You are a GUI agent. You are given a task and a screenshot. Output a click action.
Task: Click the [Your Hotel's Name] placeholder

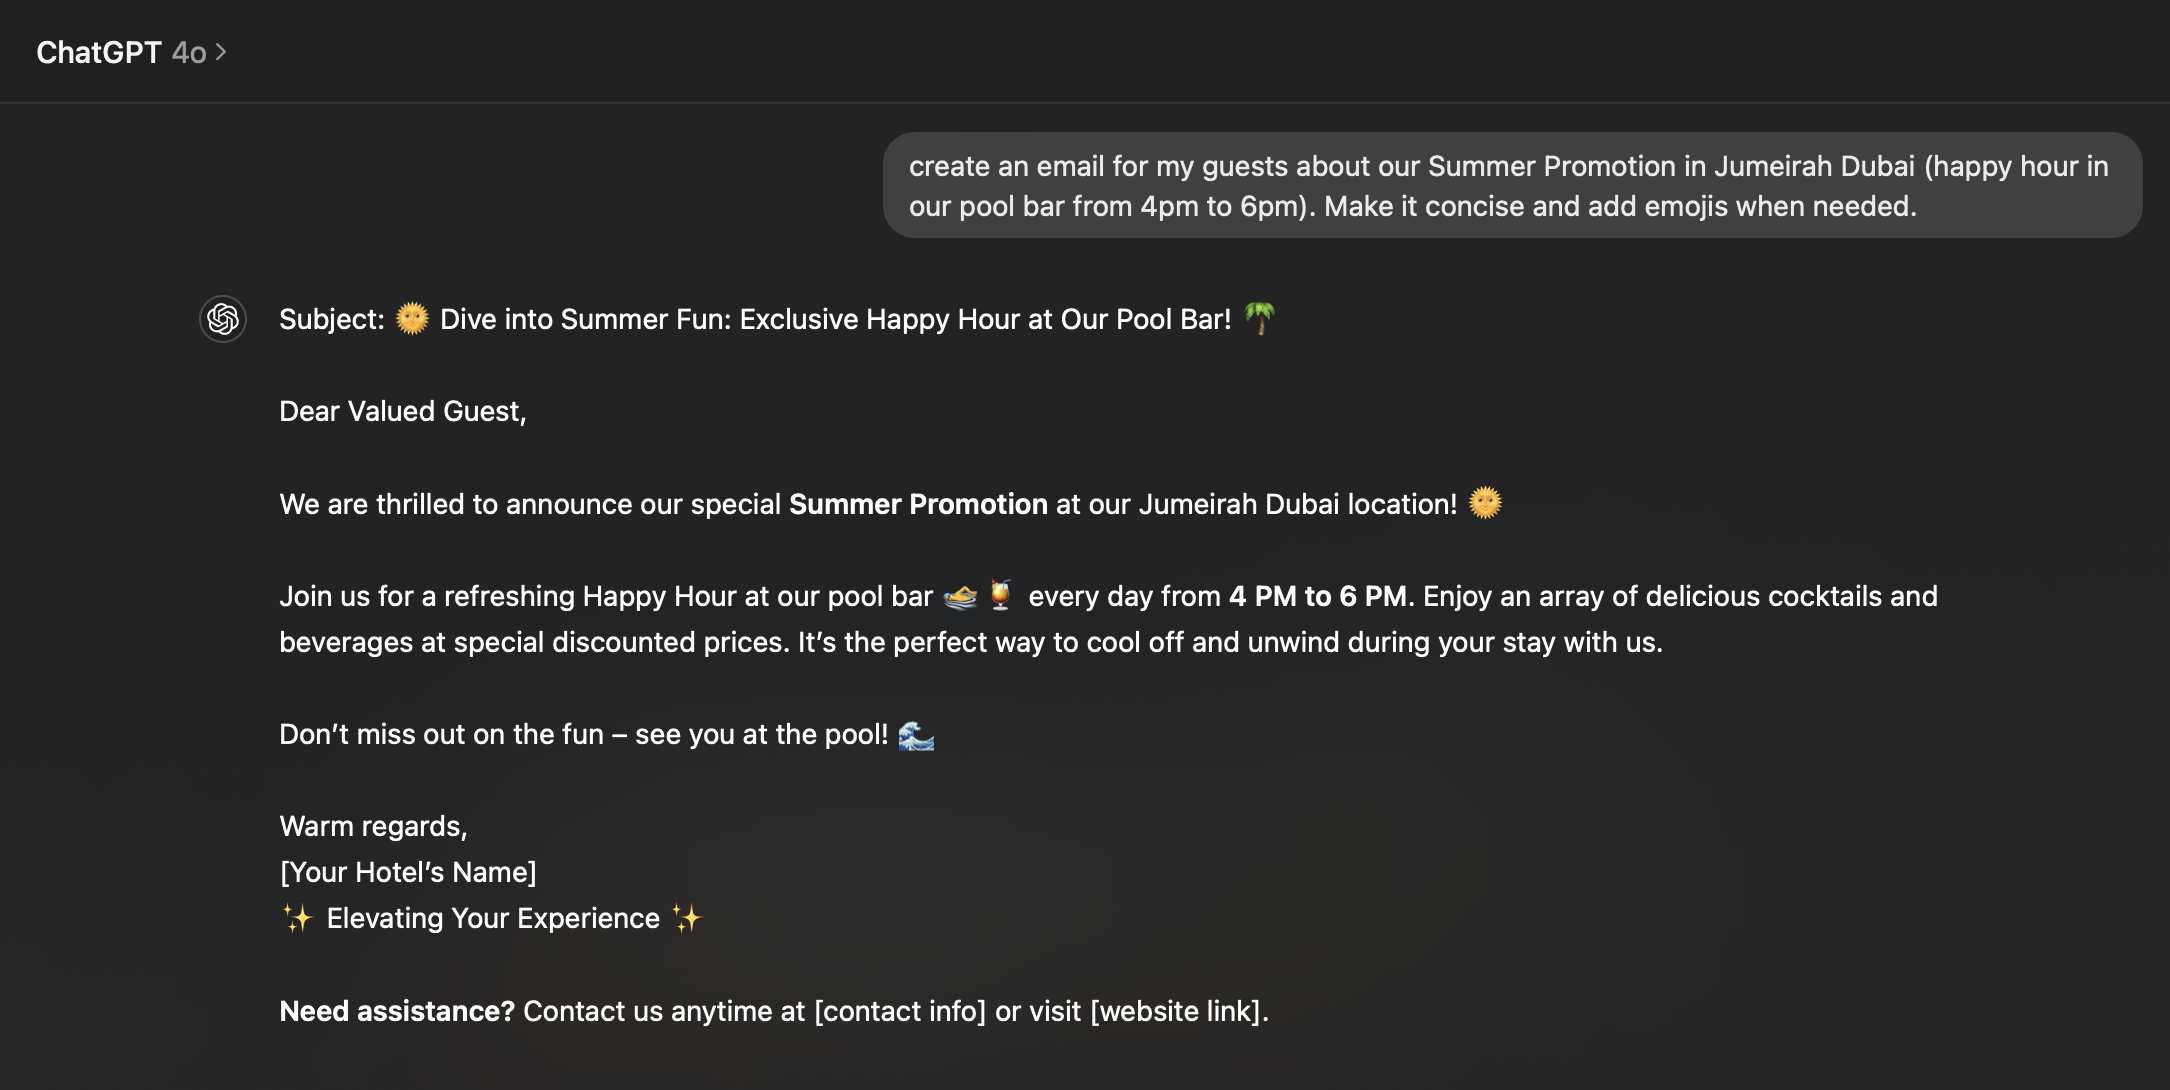tap(408, 872)
